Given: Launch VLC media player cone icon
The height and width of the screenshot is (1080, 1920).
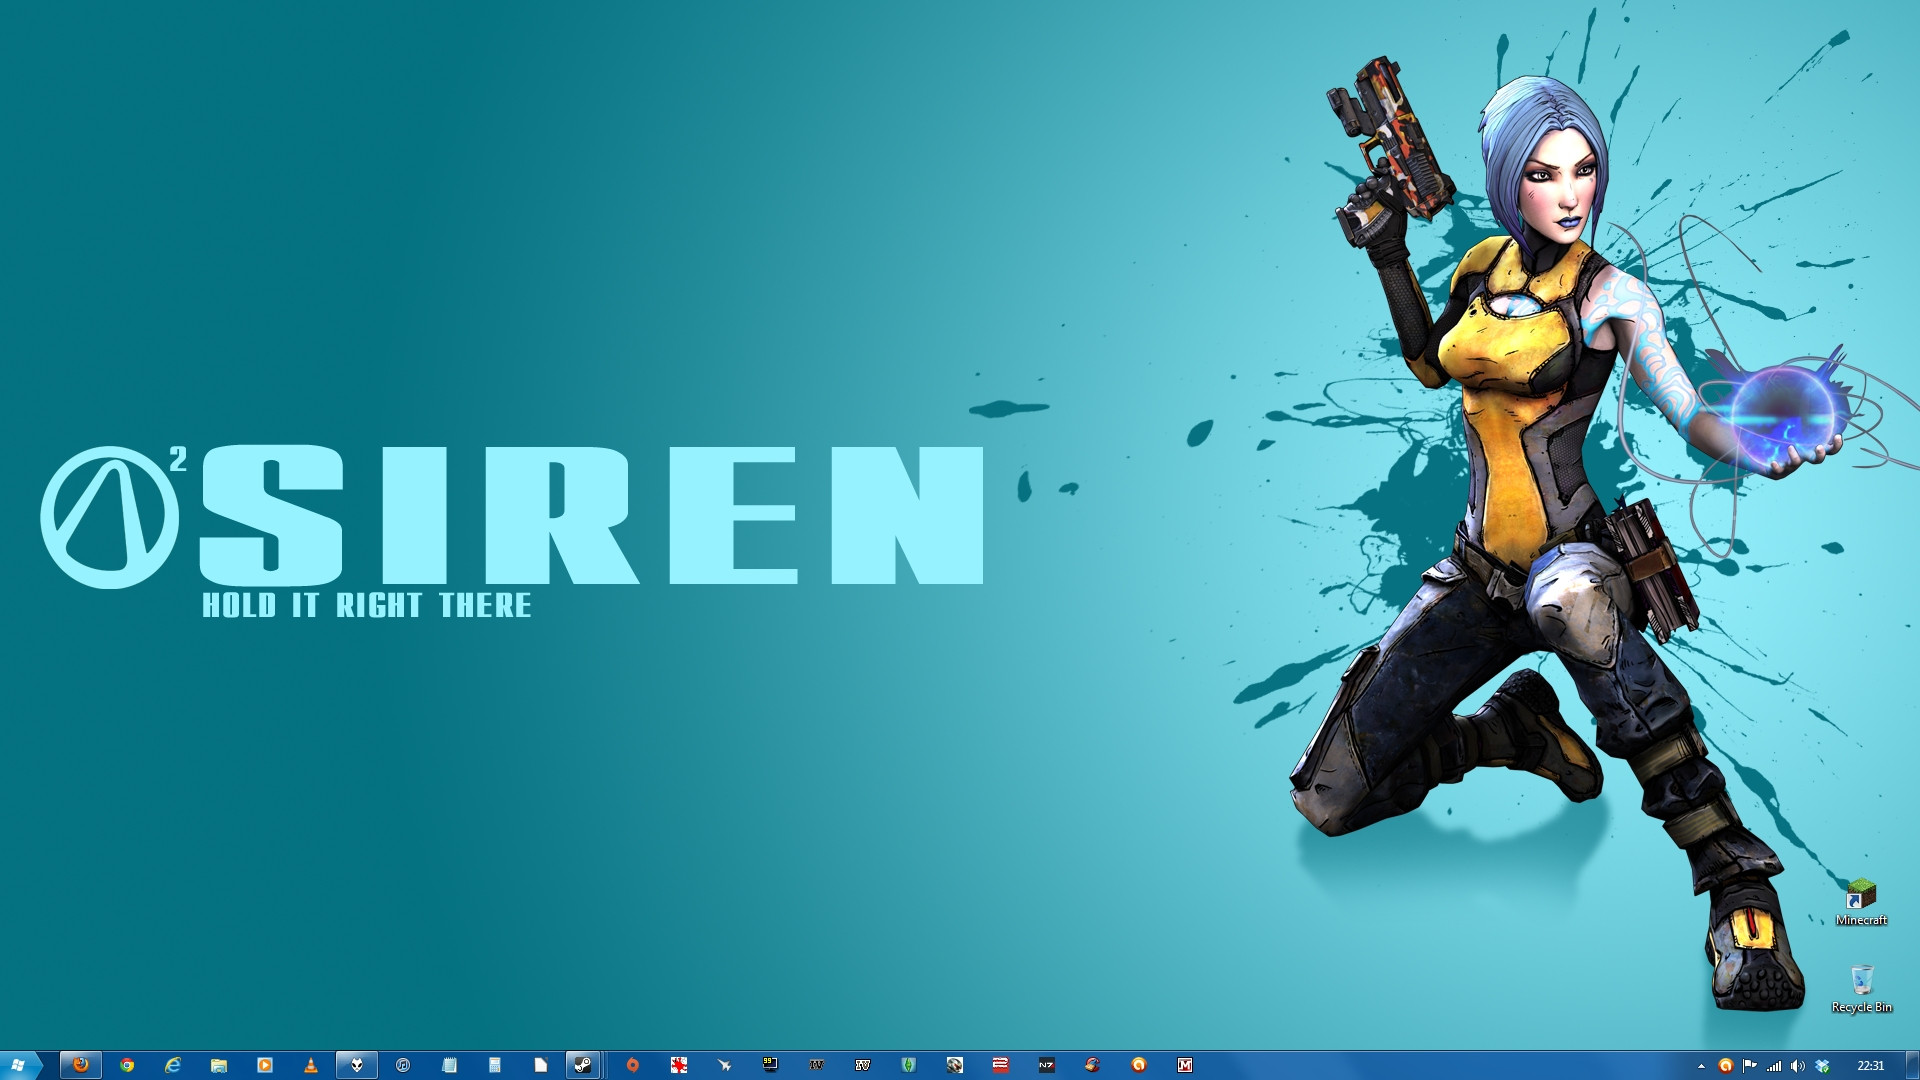Looking at the screenshot, I should coord(311,1065).
